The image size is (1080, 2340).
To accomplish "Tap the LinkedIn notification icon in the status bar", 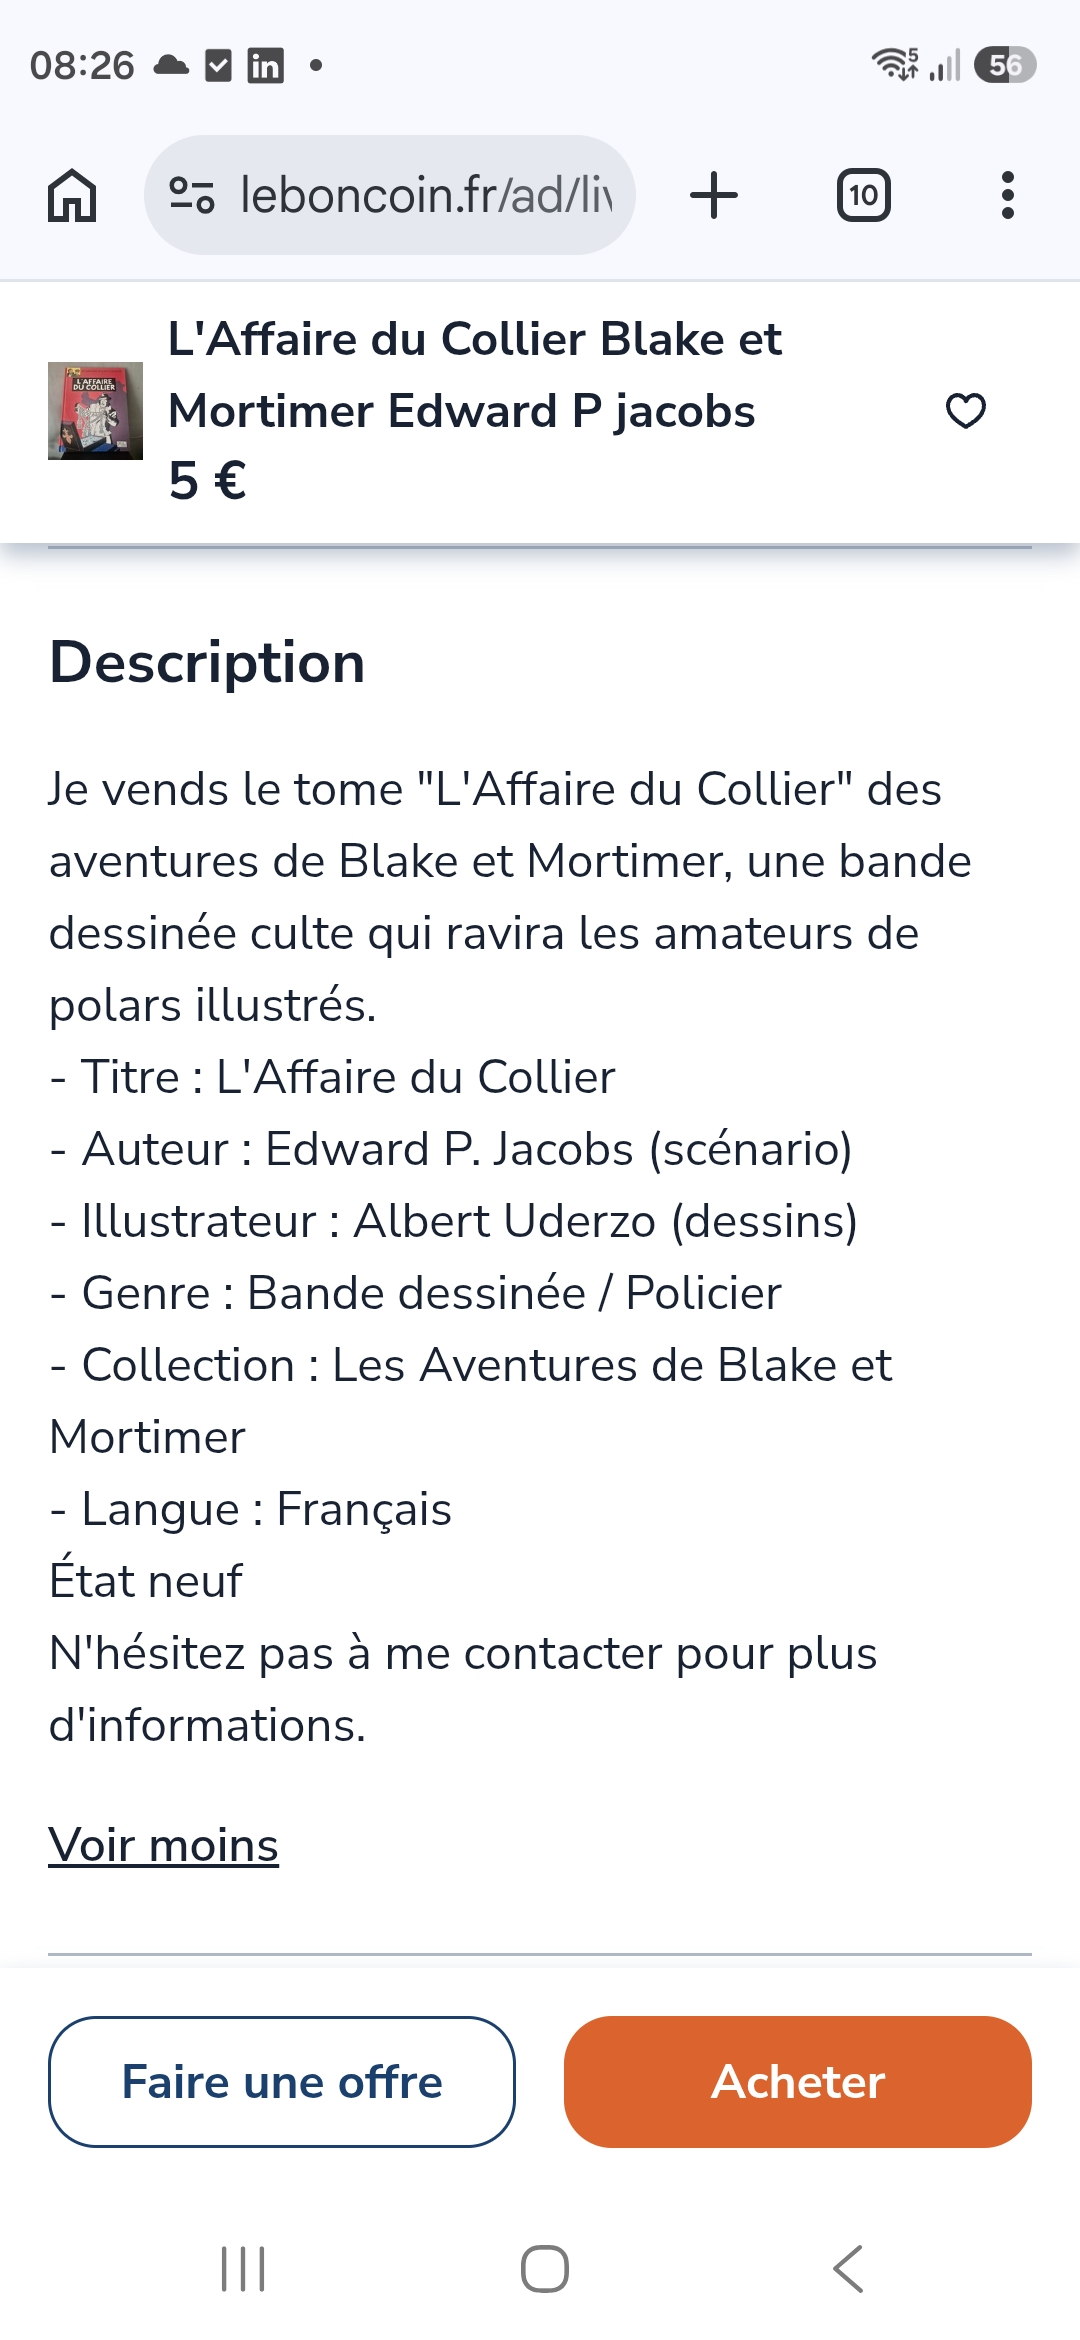I will pyautogui.click(x=265, y=66).
